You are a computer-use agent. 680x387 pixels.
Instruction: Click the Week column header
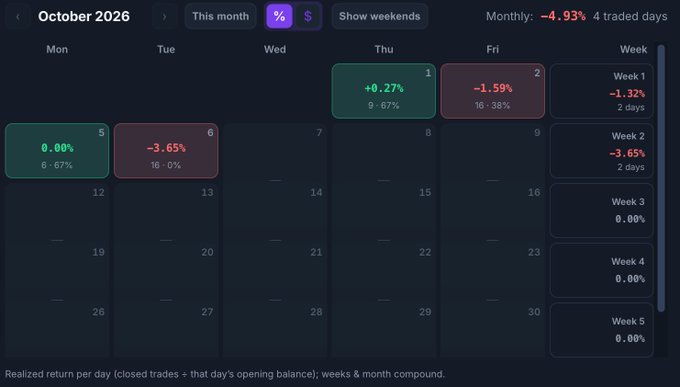click(634, 49)
